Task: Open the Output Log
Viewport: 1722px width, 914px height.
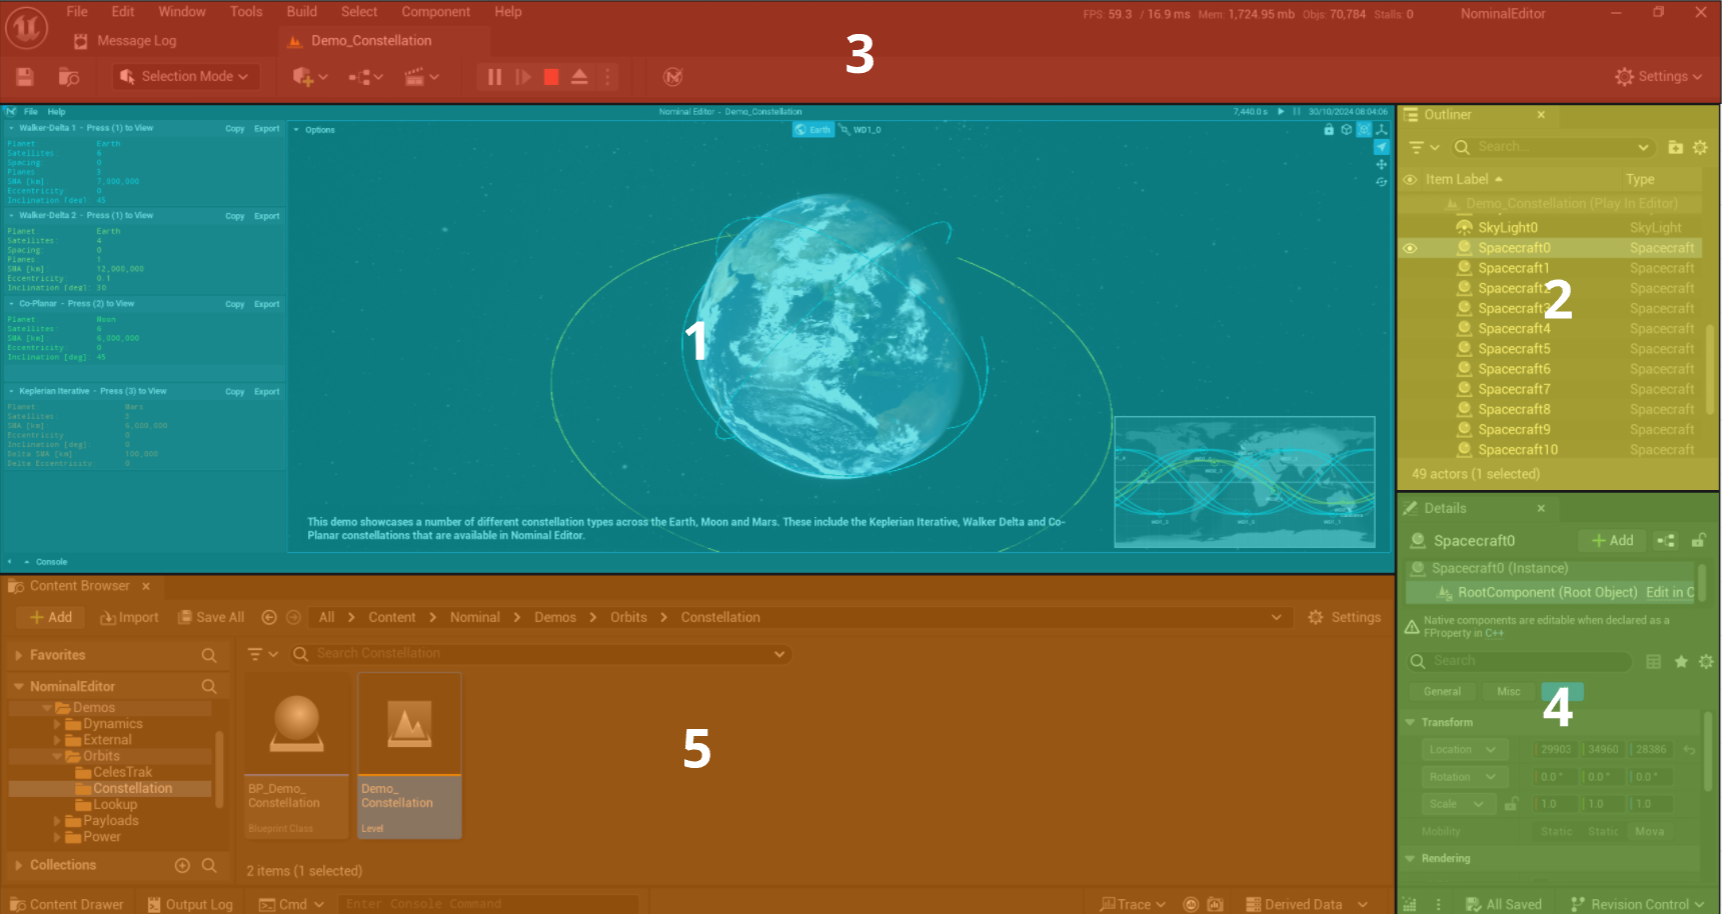Action: click(190, 904)
